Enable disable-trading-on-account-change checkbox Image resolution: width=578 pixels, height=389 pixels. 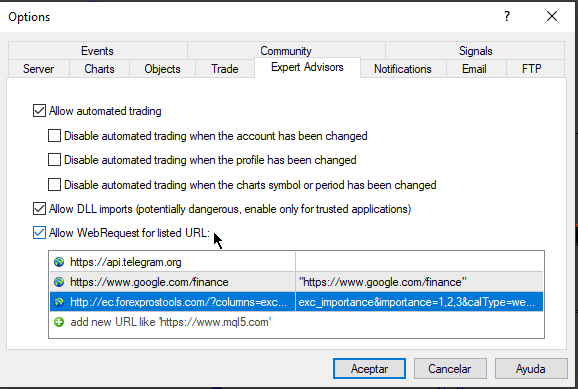pos(55,136)
